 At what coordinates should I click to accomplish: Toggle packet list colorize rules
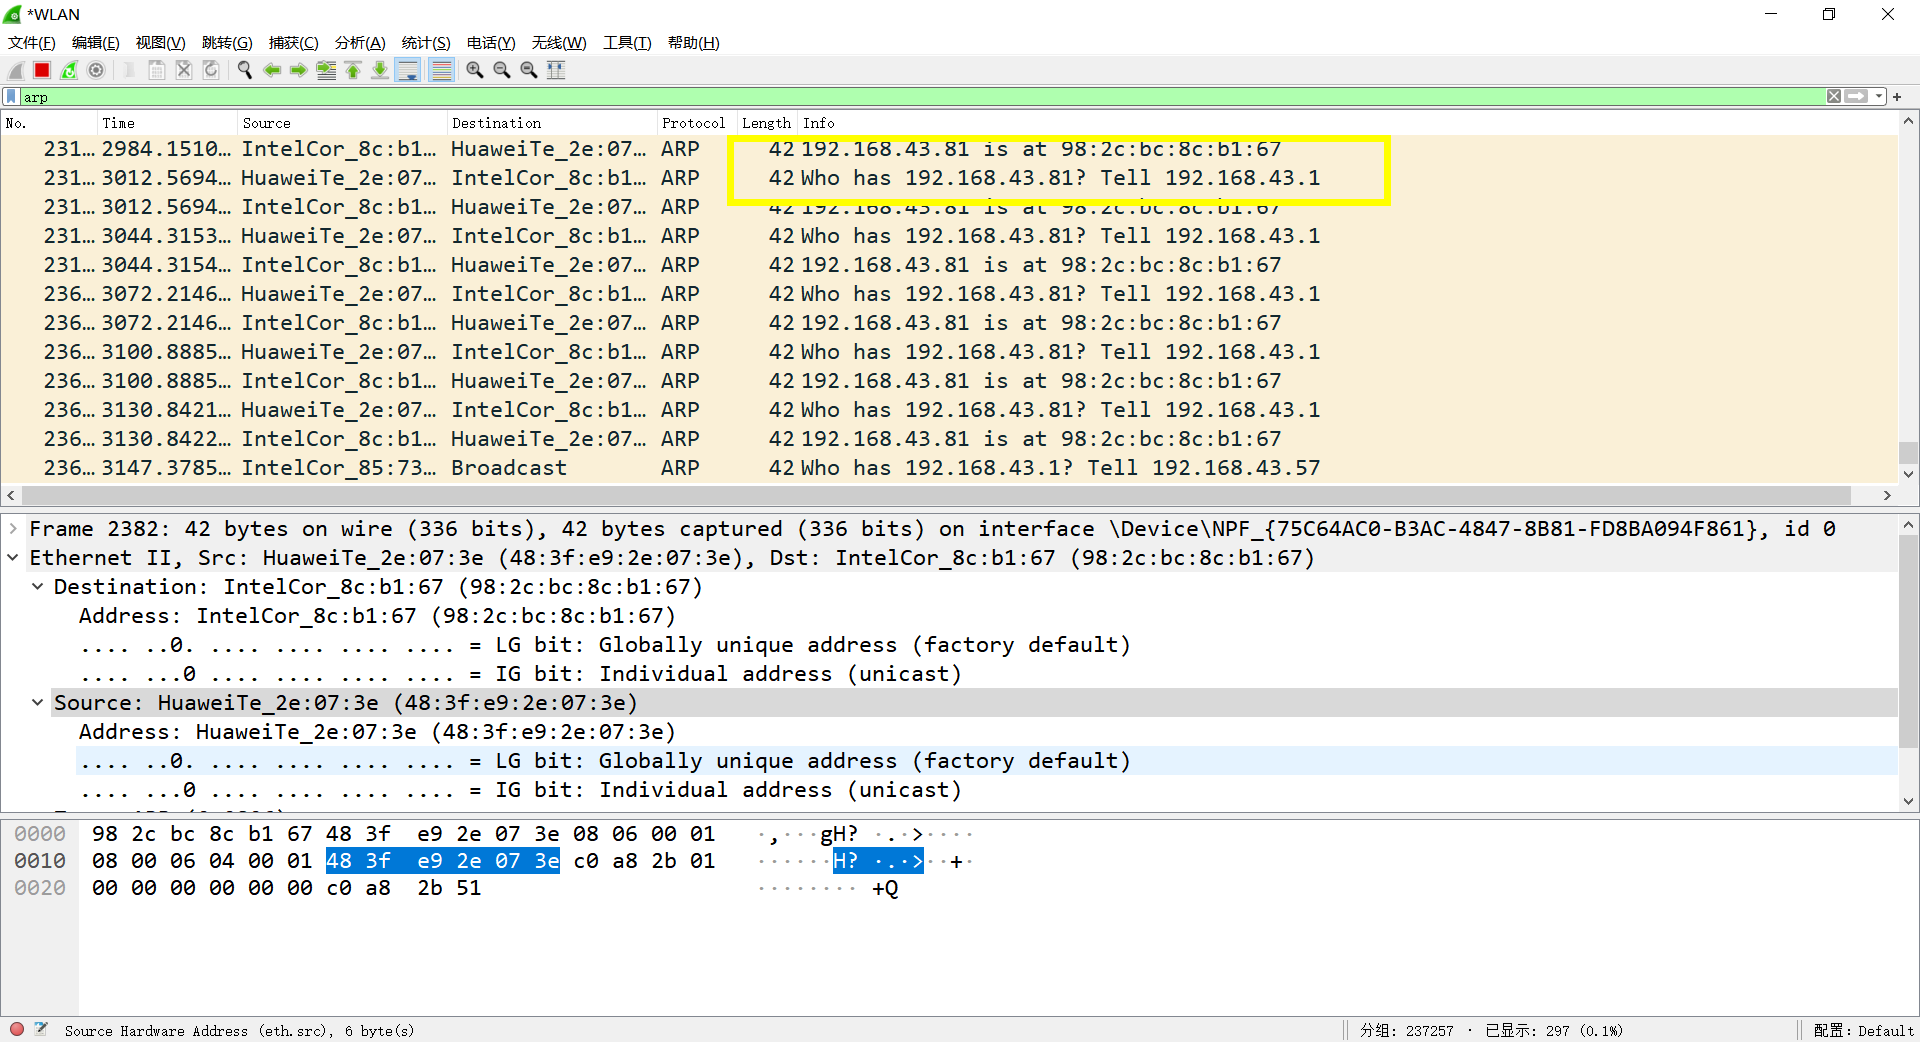pos(441,70)
